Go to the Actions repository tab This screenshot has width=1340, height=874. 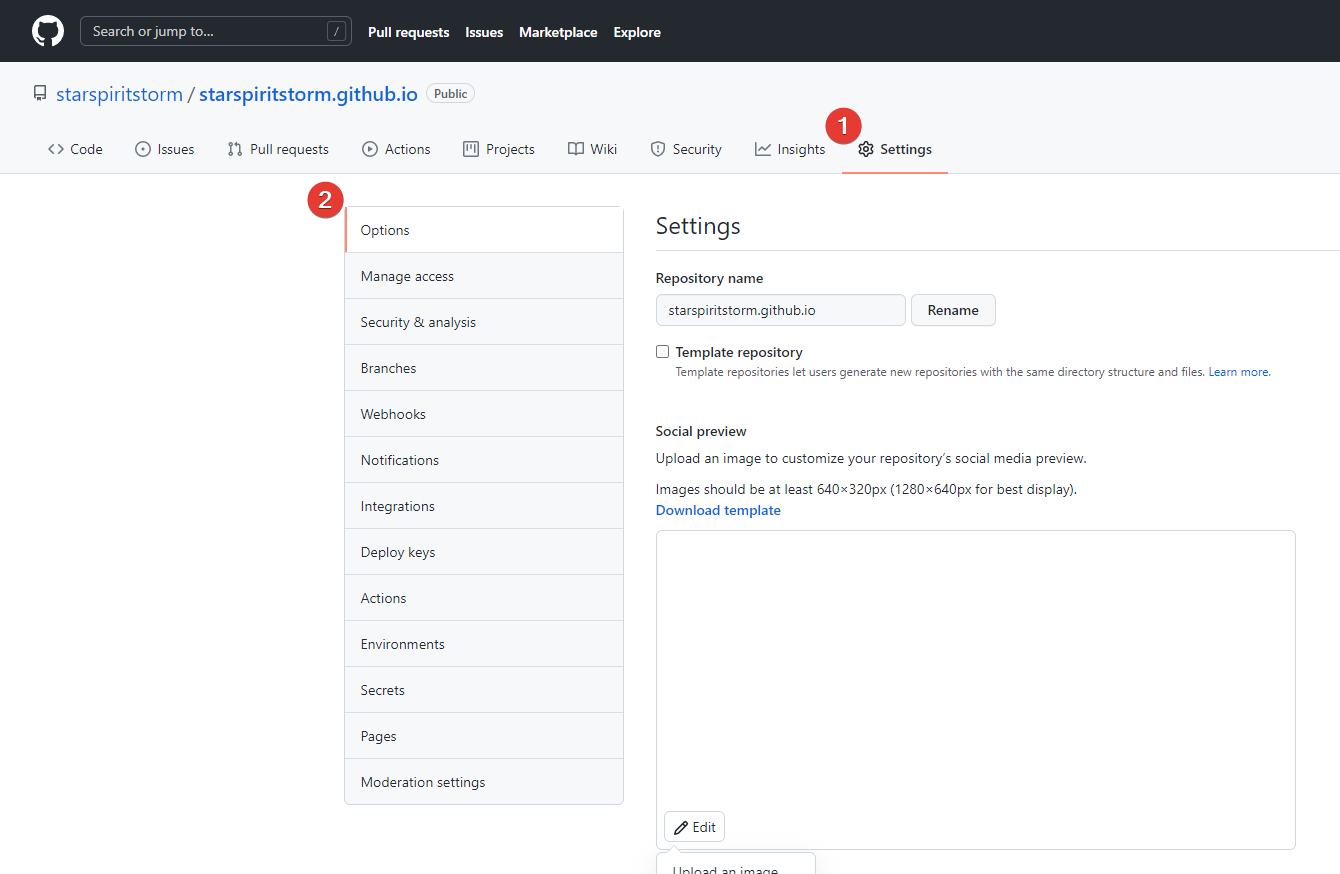[x=396, y=149]
